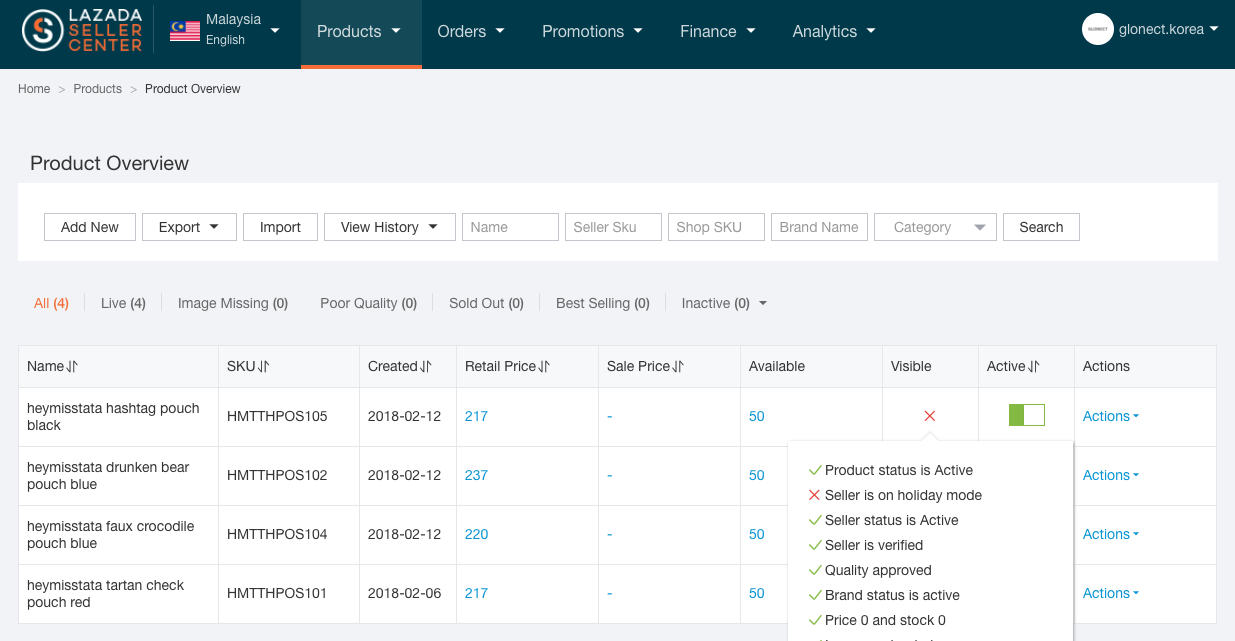Click red X visible icon for hashtag pouch
The width and height of the screenshot is (1235, 641).
tap(930, 416)
